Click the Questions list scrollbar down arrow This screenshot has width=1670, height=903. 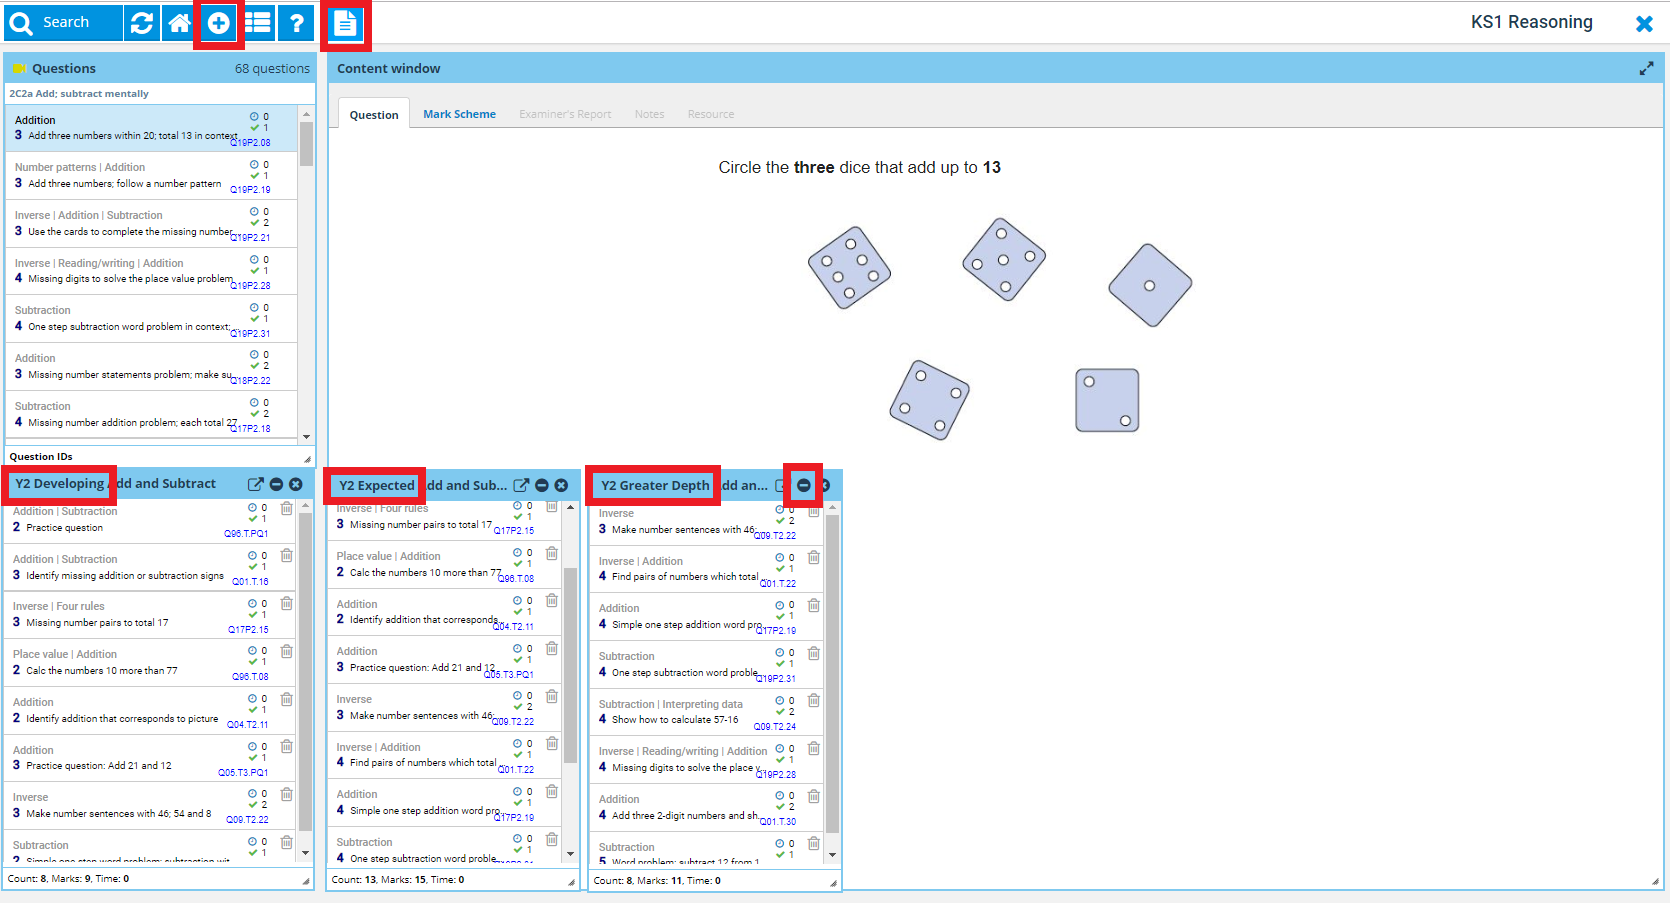point(307,437)
